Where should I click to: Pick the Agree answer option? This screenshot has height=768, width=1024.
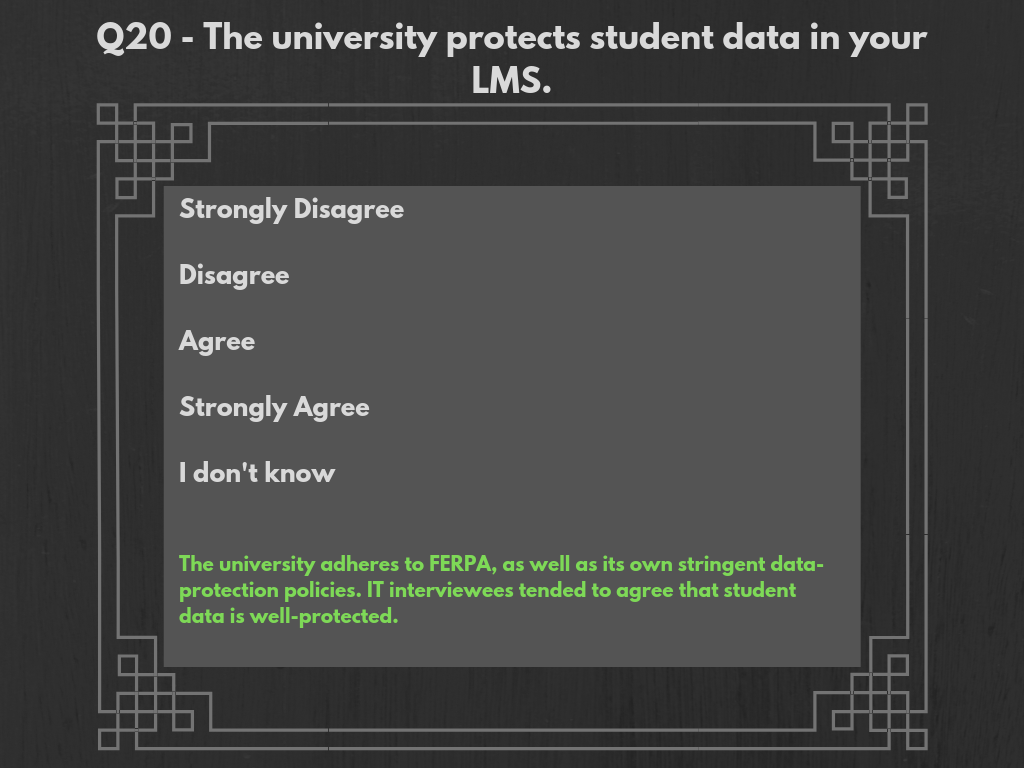(217, 341)
